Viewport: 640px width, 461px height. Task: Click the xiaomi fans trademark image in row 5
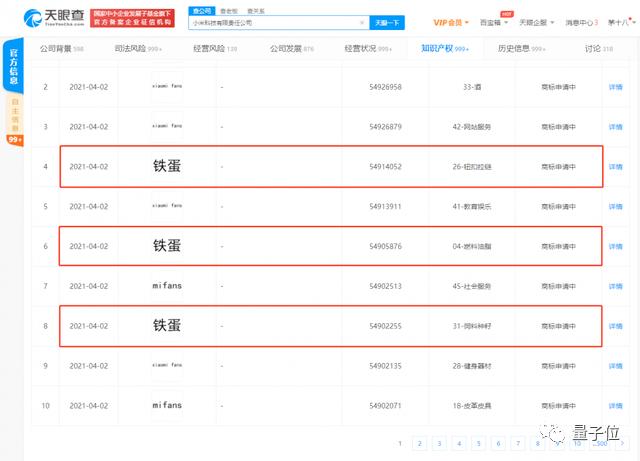click(167, 206)
